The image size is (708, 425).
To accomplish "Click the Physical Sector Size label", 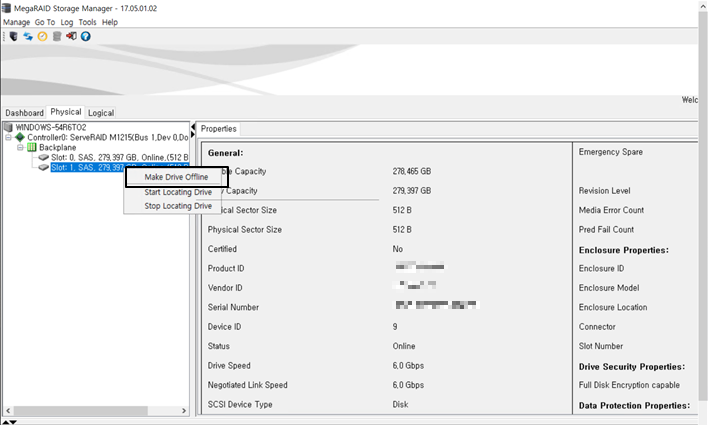I will (x=245, y=229).
